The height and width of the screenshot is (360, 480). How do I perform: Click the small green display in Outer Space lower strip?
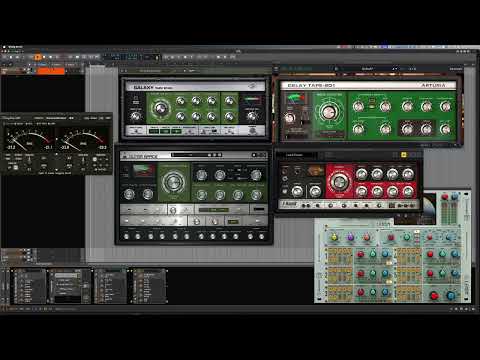[x=233, y=221]
